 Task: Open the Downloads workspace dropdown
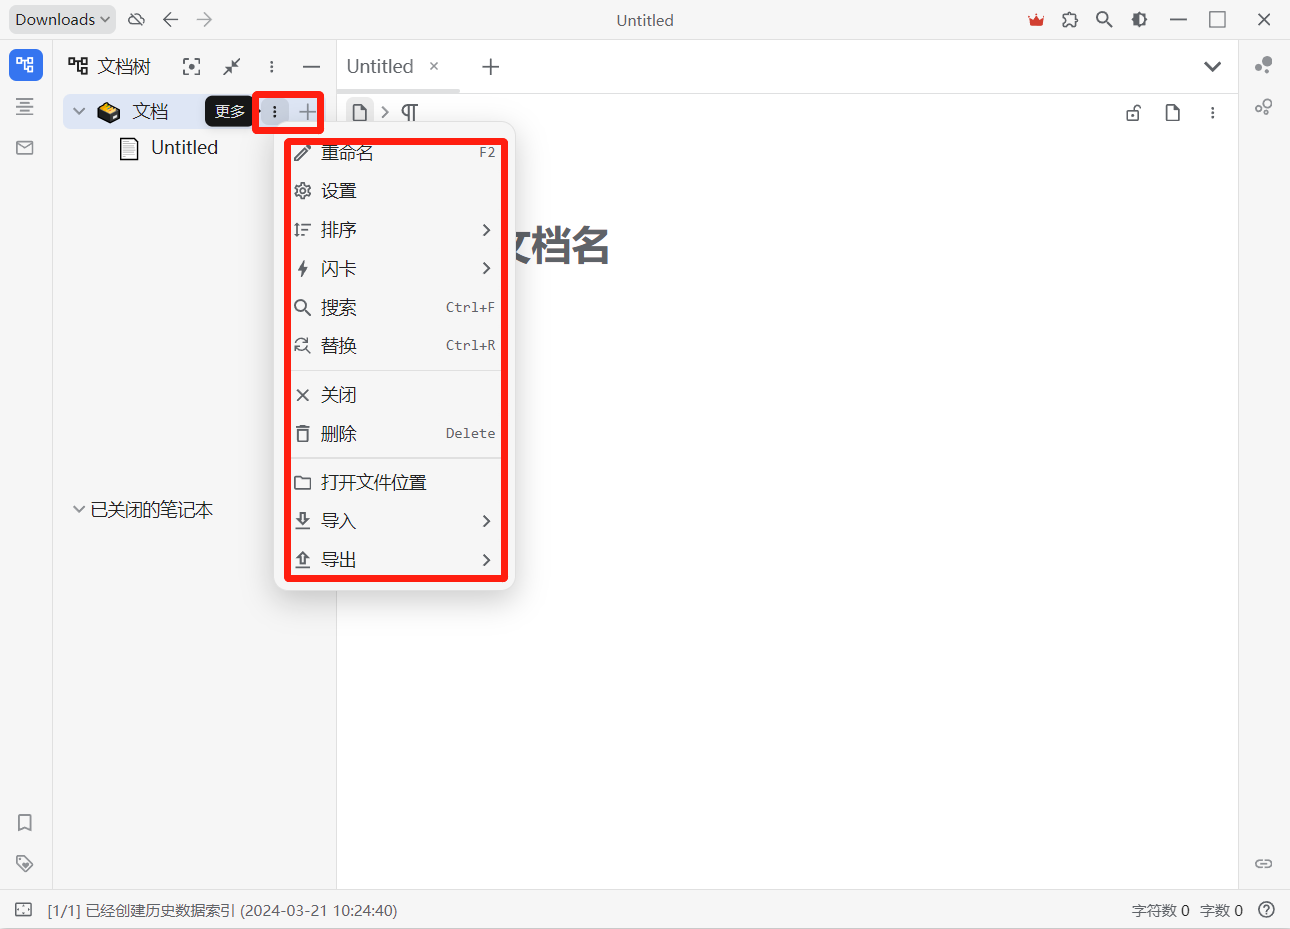click(x=62, y=19)
